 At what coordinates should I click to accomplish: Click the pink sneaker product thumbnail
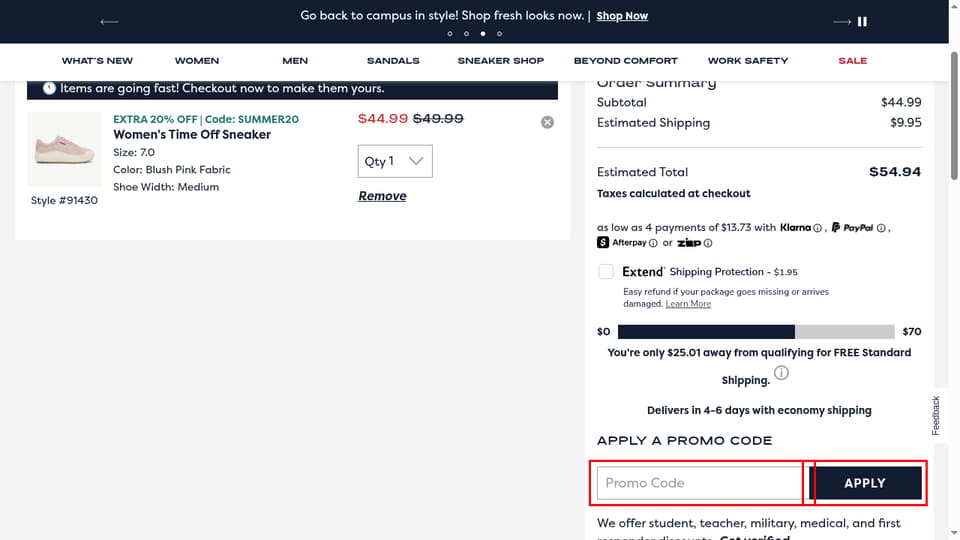(64, 149)
